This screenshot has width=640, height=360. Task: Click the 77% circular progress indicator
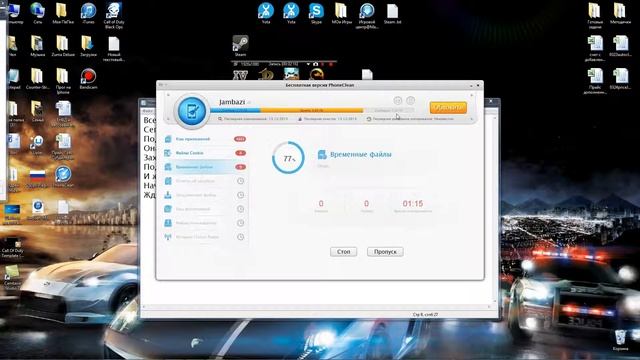[x=288, y=158]
